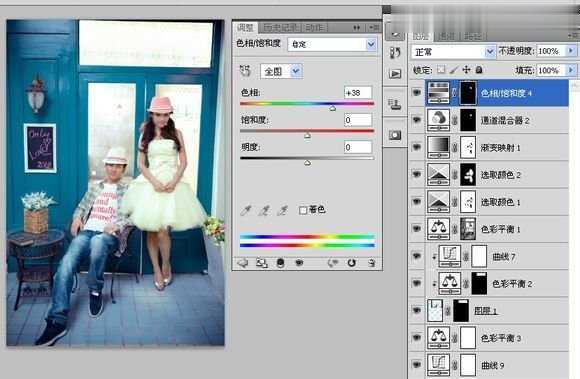The width and height of the screenshot is (580, 379).
Task: Switch panel to expanded view icon
Action: 262,263
